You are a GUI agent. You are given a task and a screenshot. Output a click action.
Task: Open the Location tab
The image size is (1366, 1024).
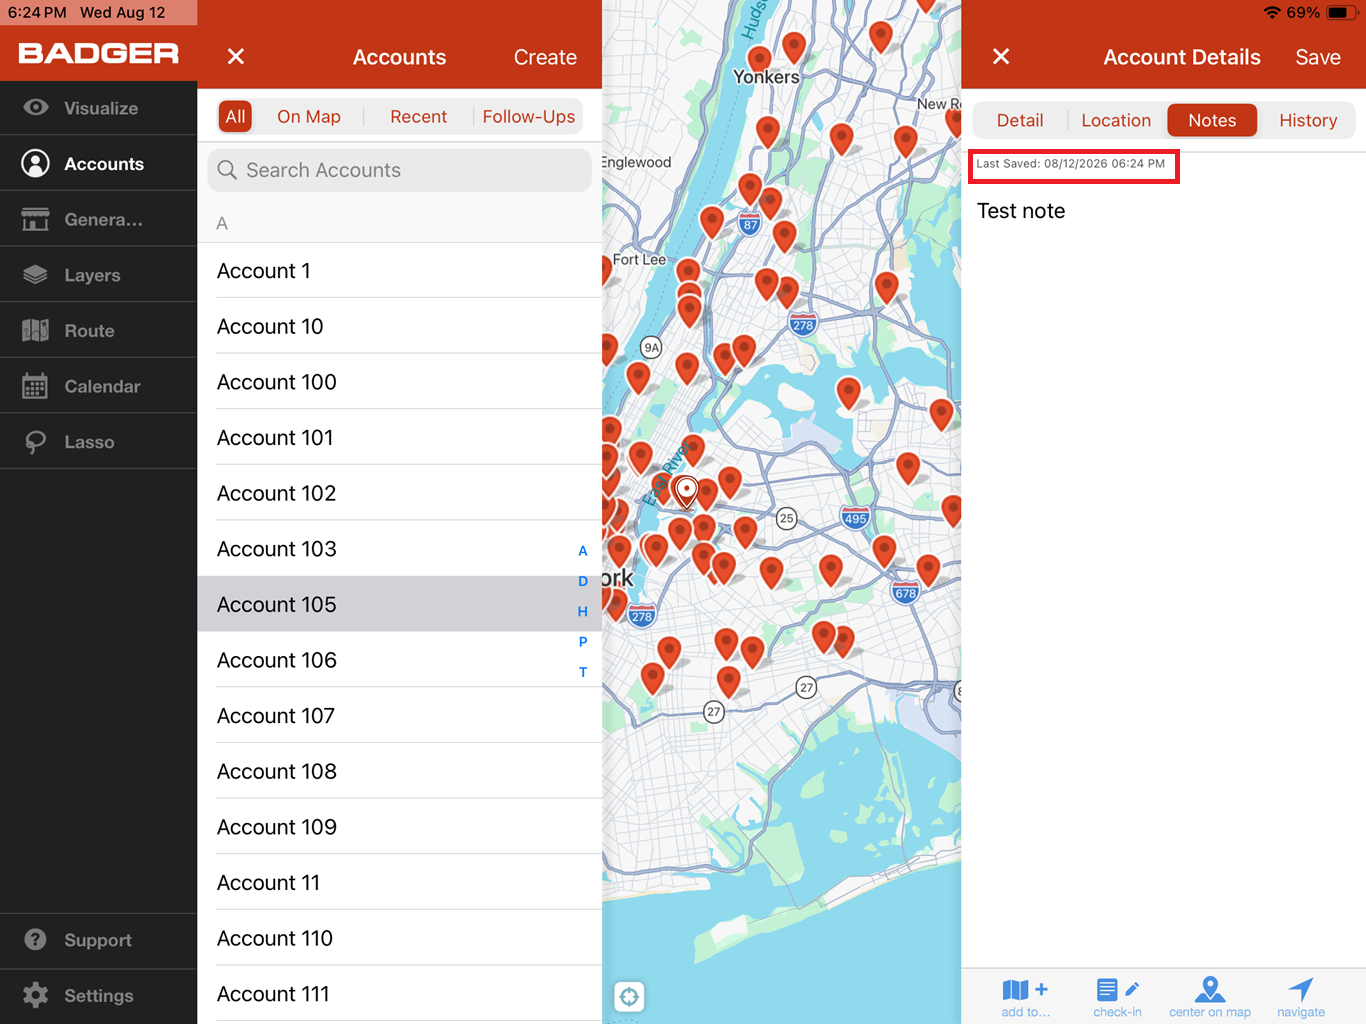tap(1116, 120)
